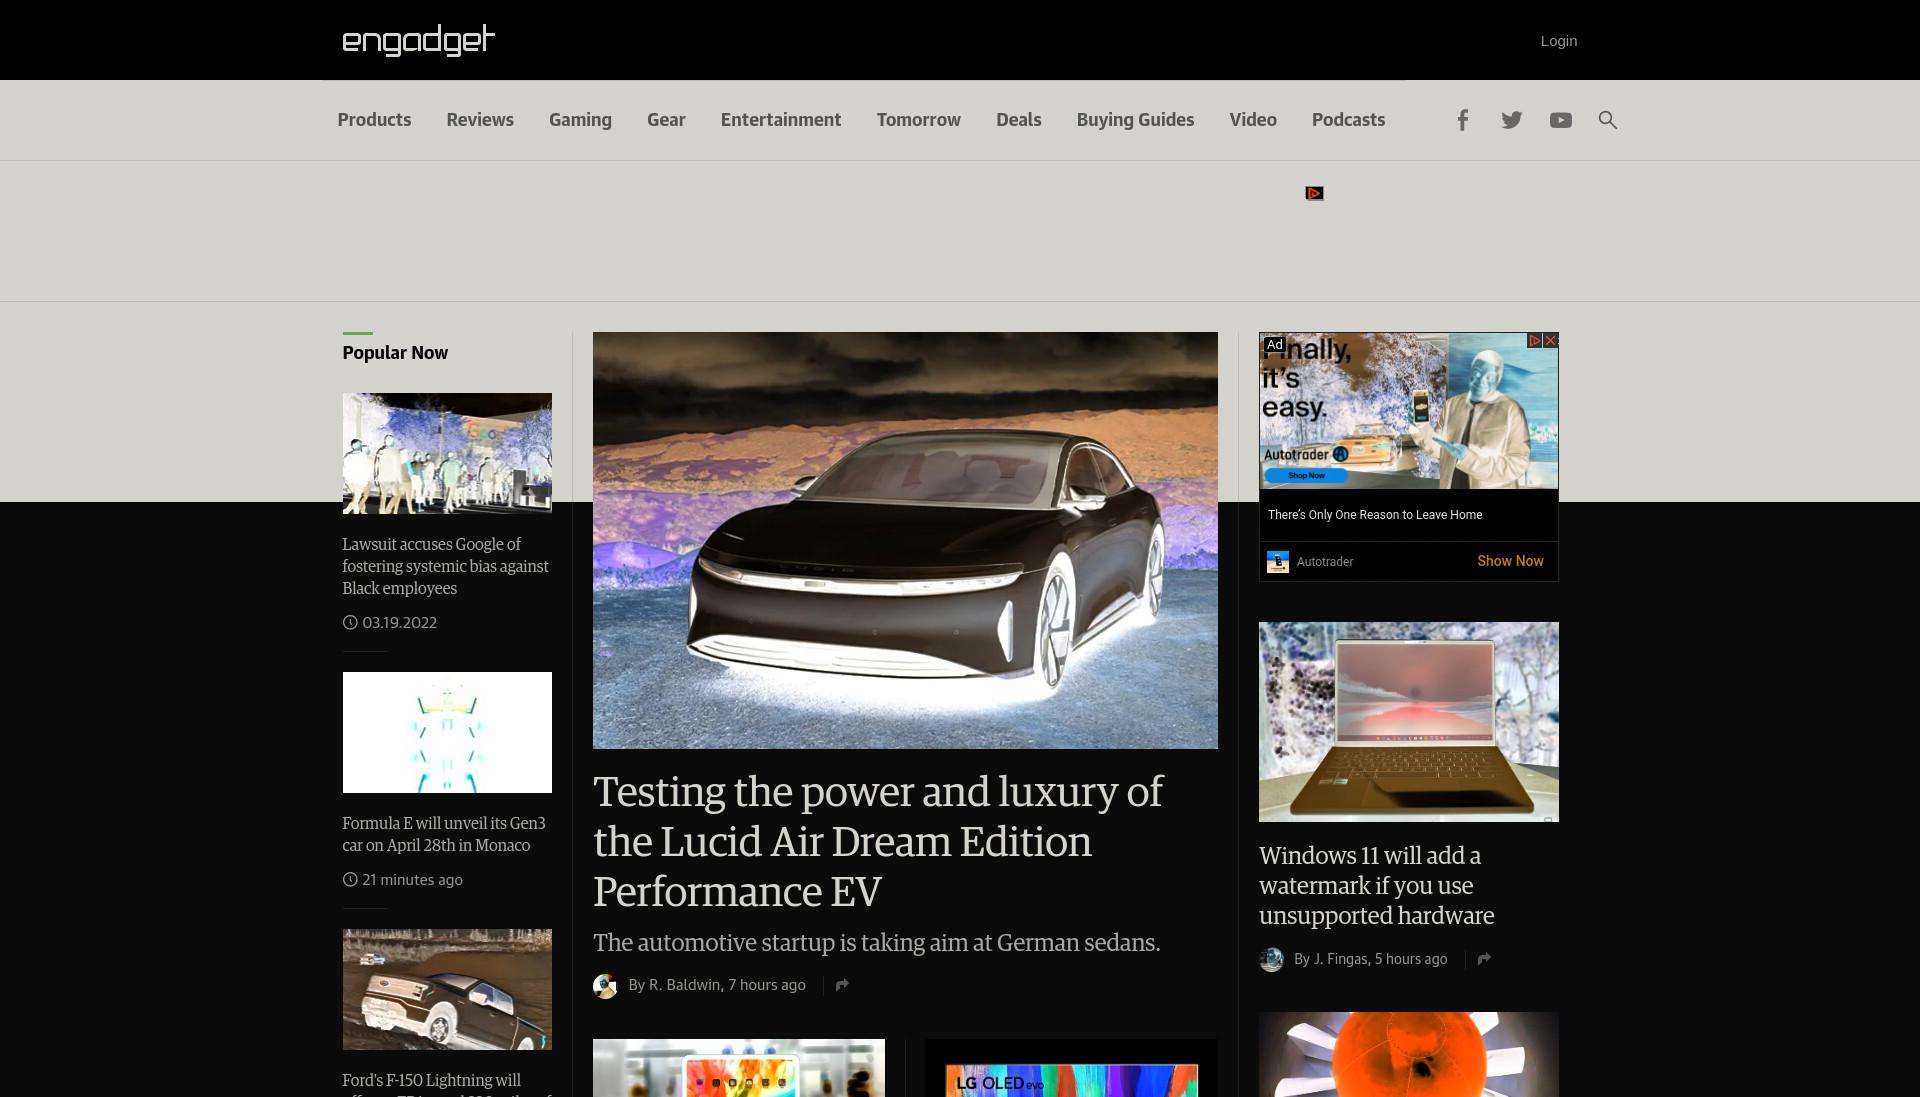The image size is (1920, 1097).
Task: Click the Lucid Air car hero image
Action: 905,540
